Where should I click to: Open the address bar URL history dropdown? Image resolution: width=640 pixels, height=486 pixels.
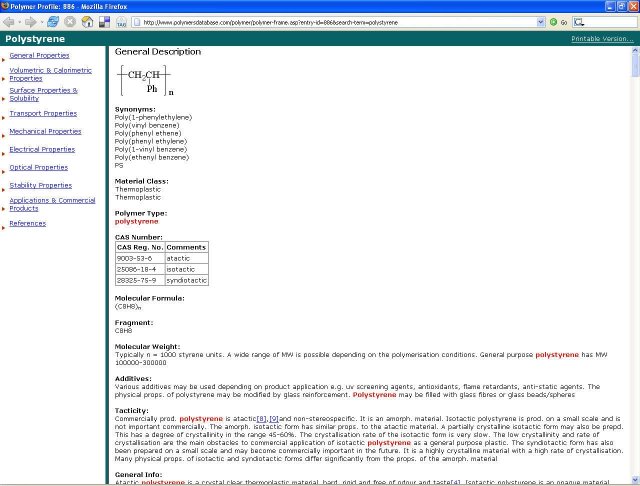coord(540,22)
